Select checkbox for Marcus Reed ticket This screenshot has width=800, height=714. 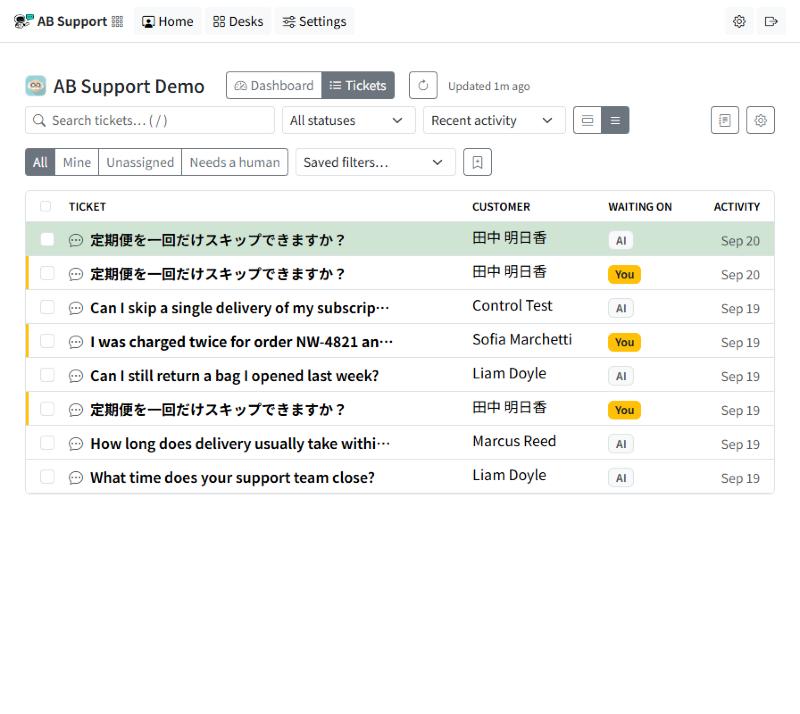[x=47, y=442]
